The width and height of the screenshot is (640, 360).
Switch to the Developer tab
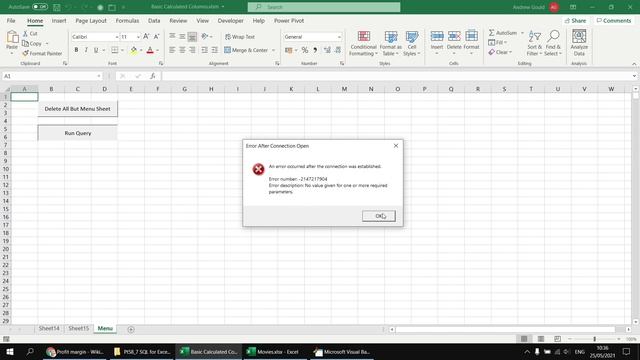231,20
